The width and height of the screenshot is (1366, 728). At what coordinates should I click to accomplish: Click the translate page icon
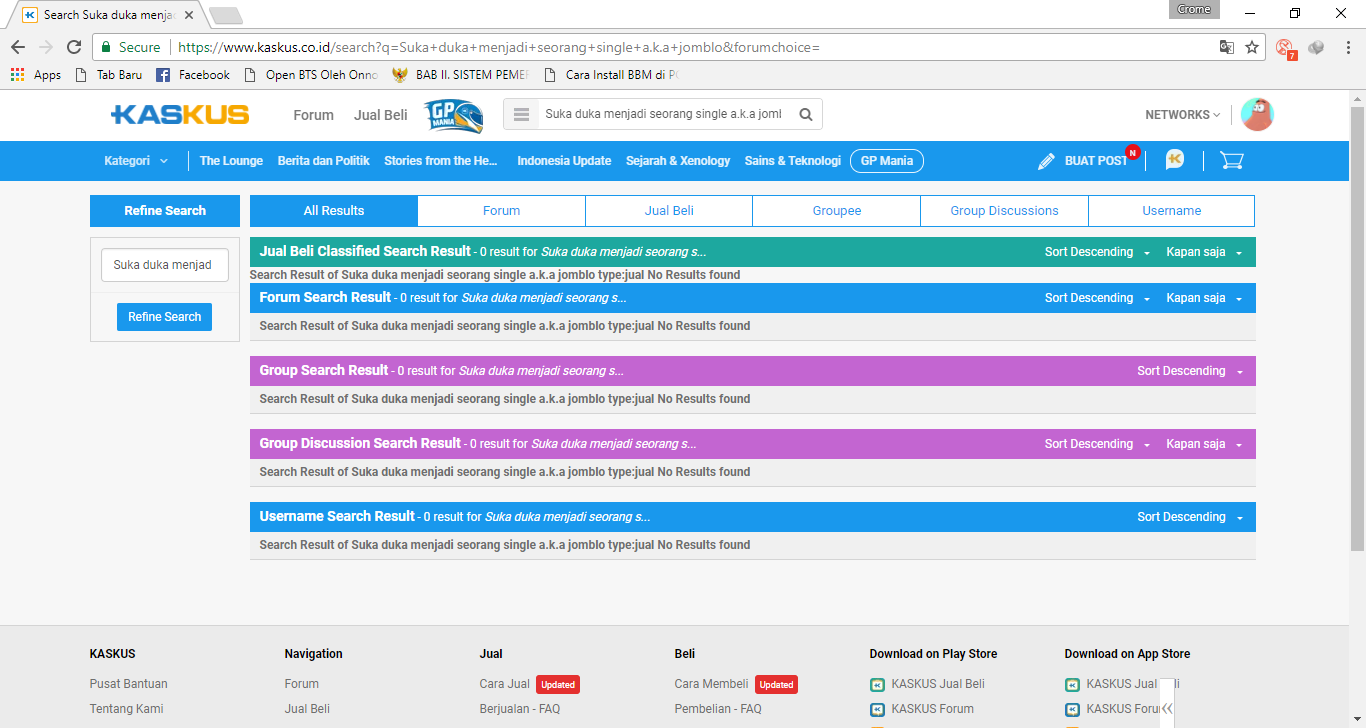coord(1227,47)
